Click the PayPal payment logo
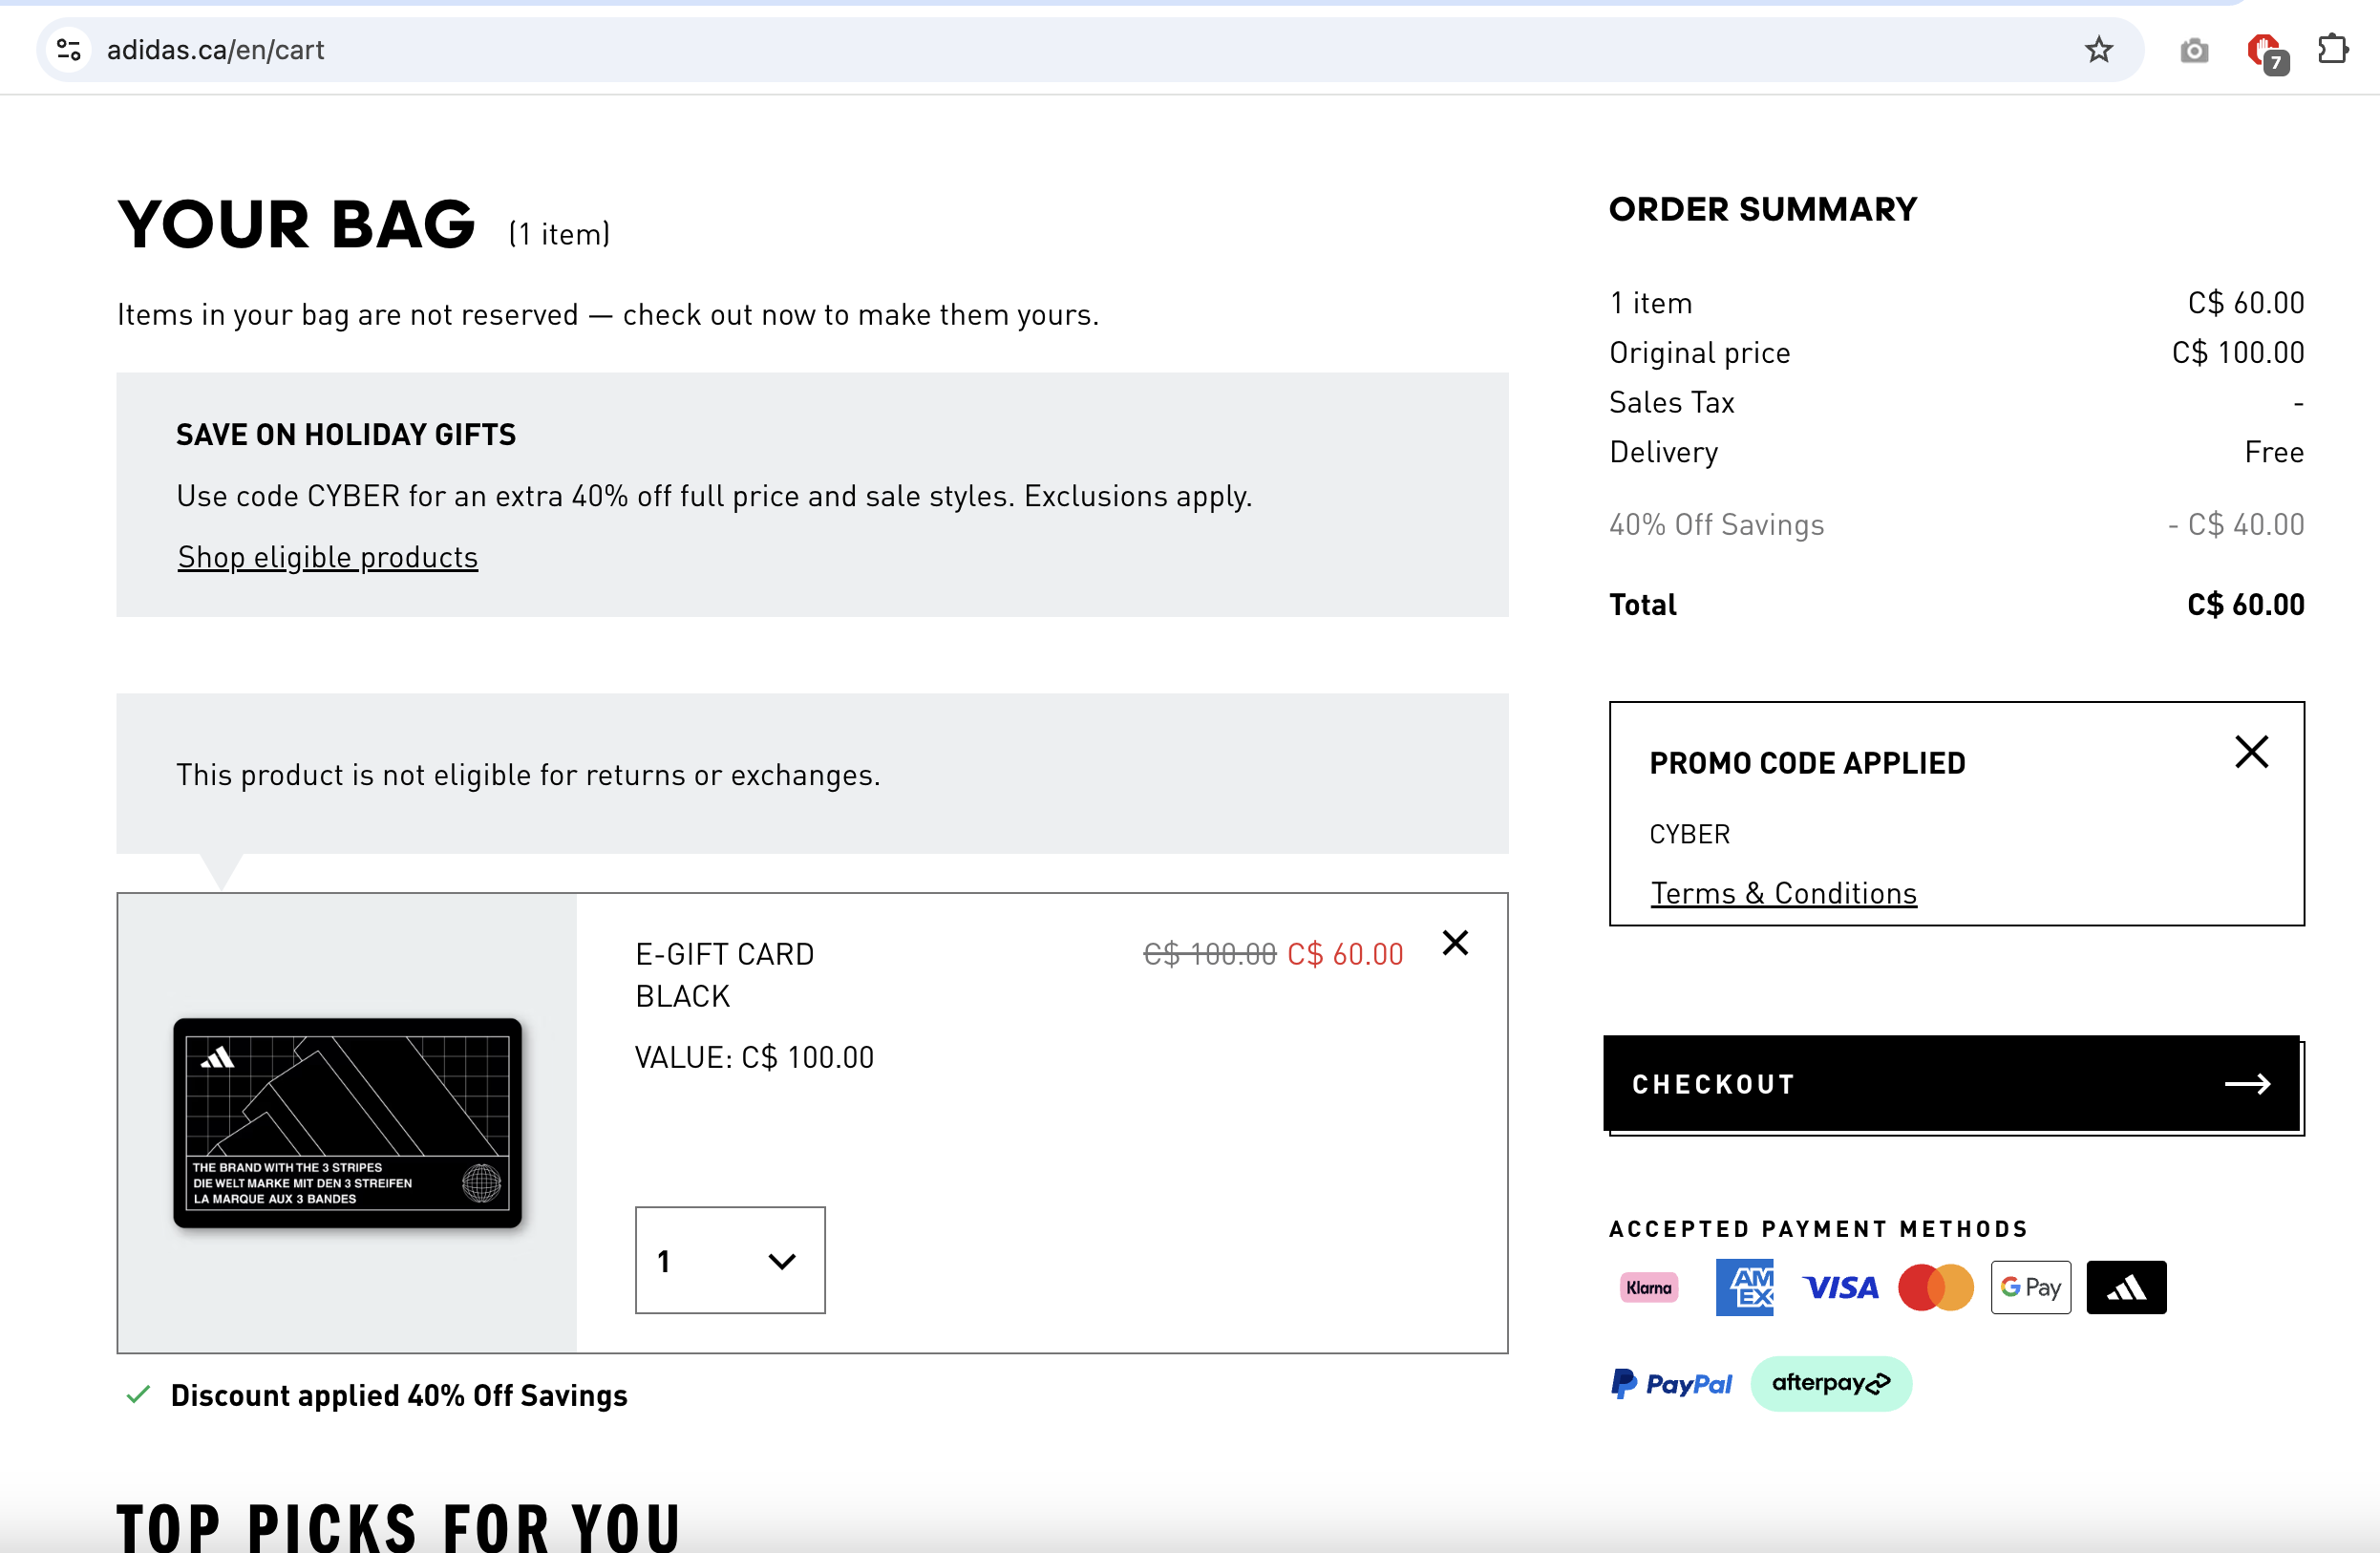The height and width of the screenshot is (1553, 2380). 1671,1384
